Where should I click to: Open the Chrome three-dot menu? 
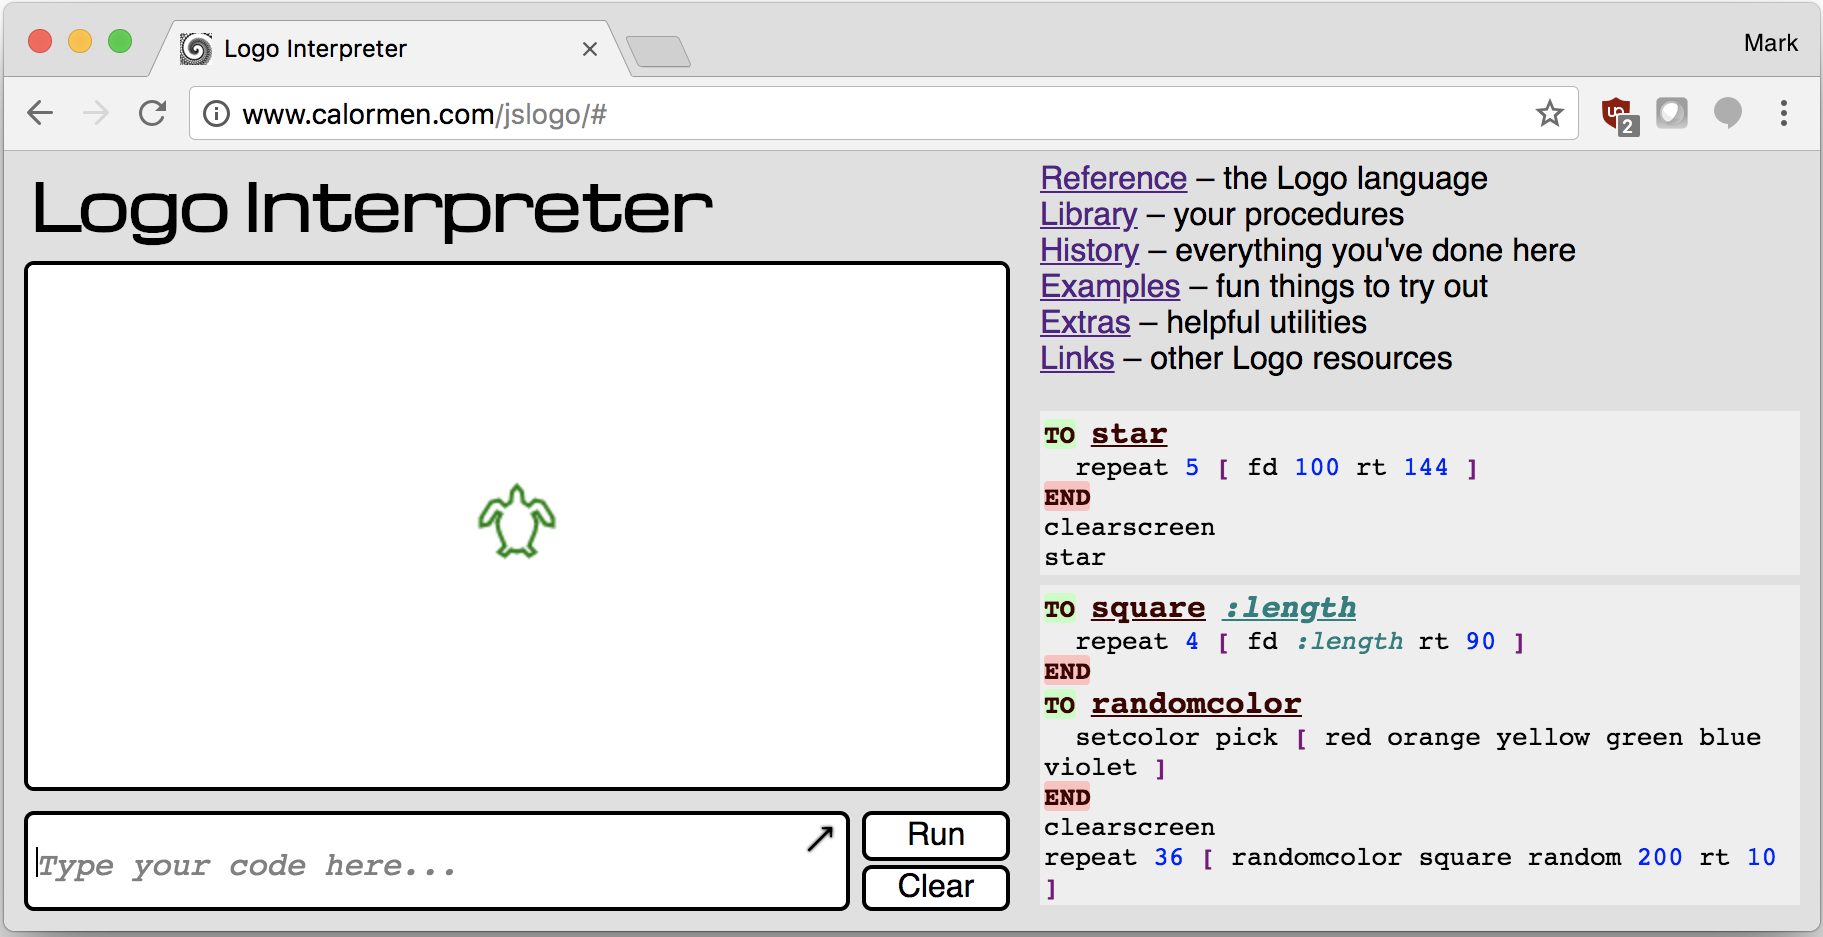[x=1783, y=113]
